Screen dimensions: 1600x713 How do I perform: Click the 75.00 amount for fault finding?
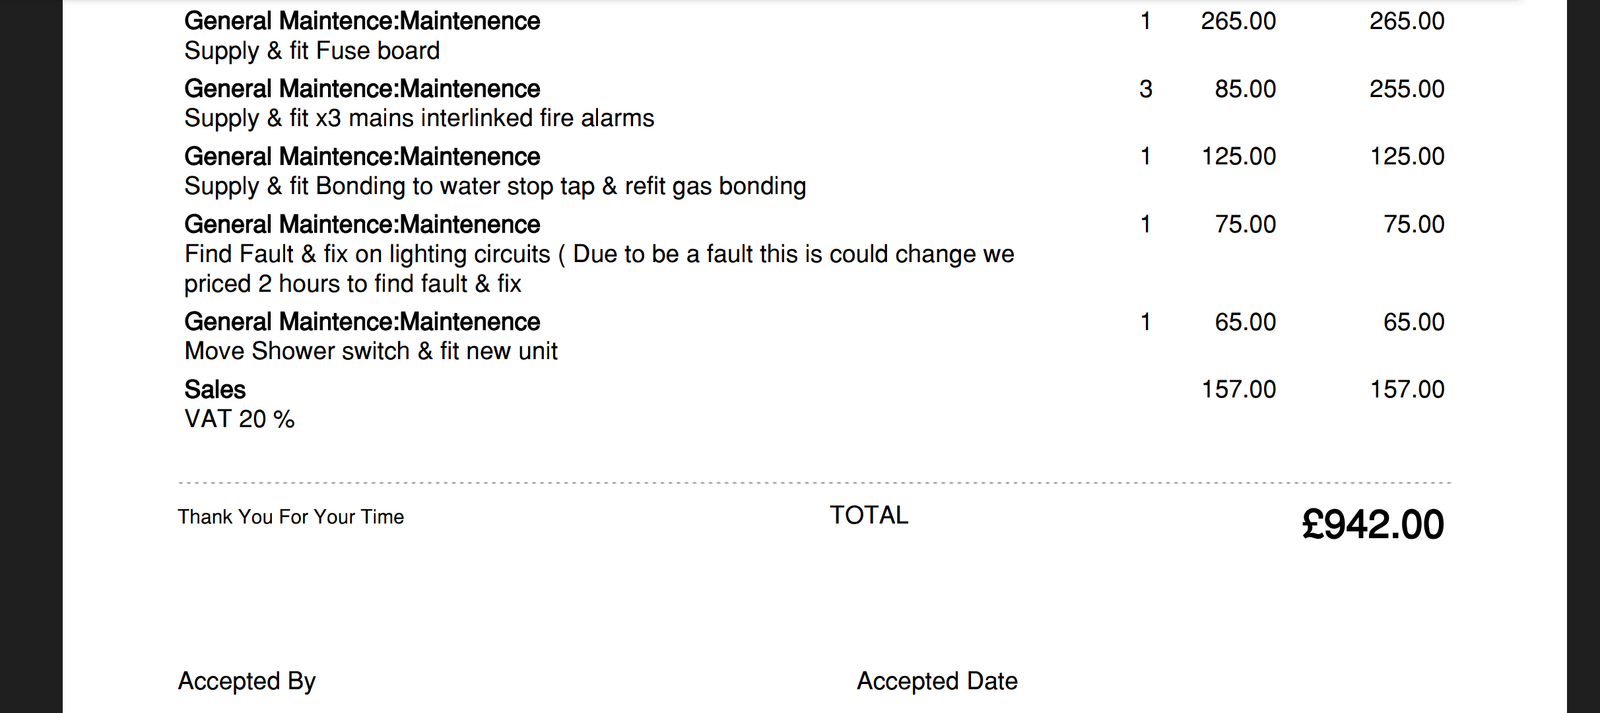tap(1413, 224)
